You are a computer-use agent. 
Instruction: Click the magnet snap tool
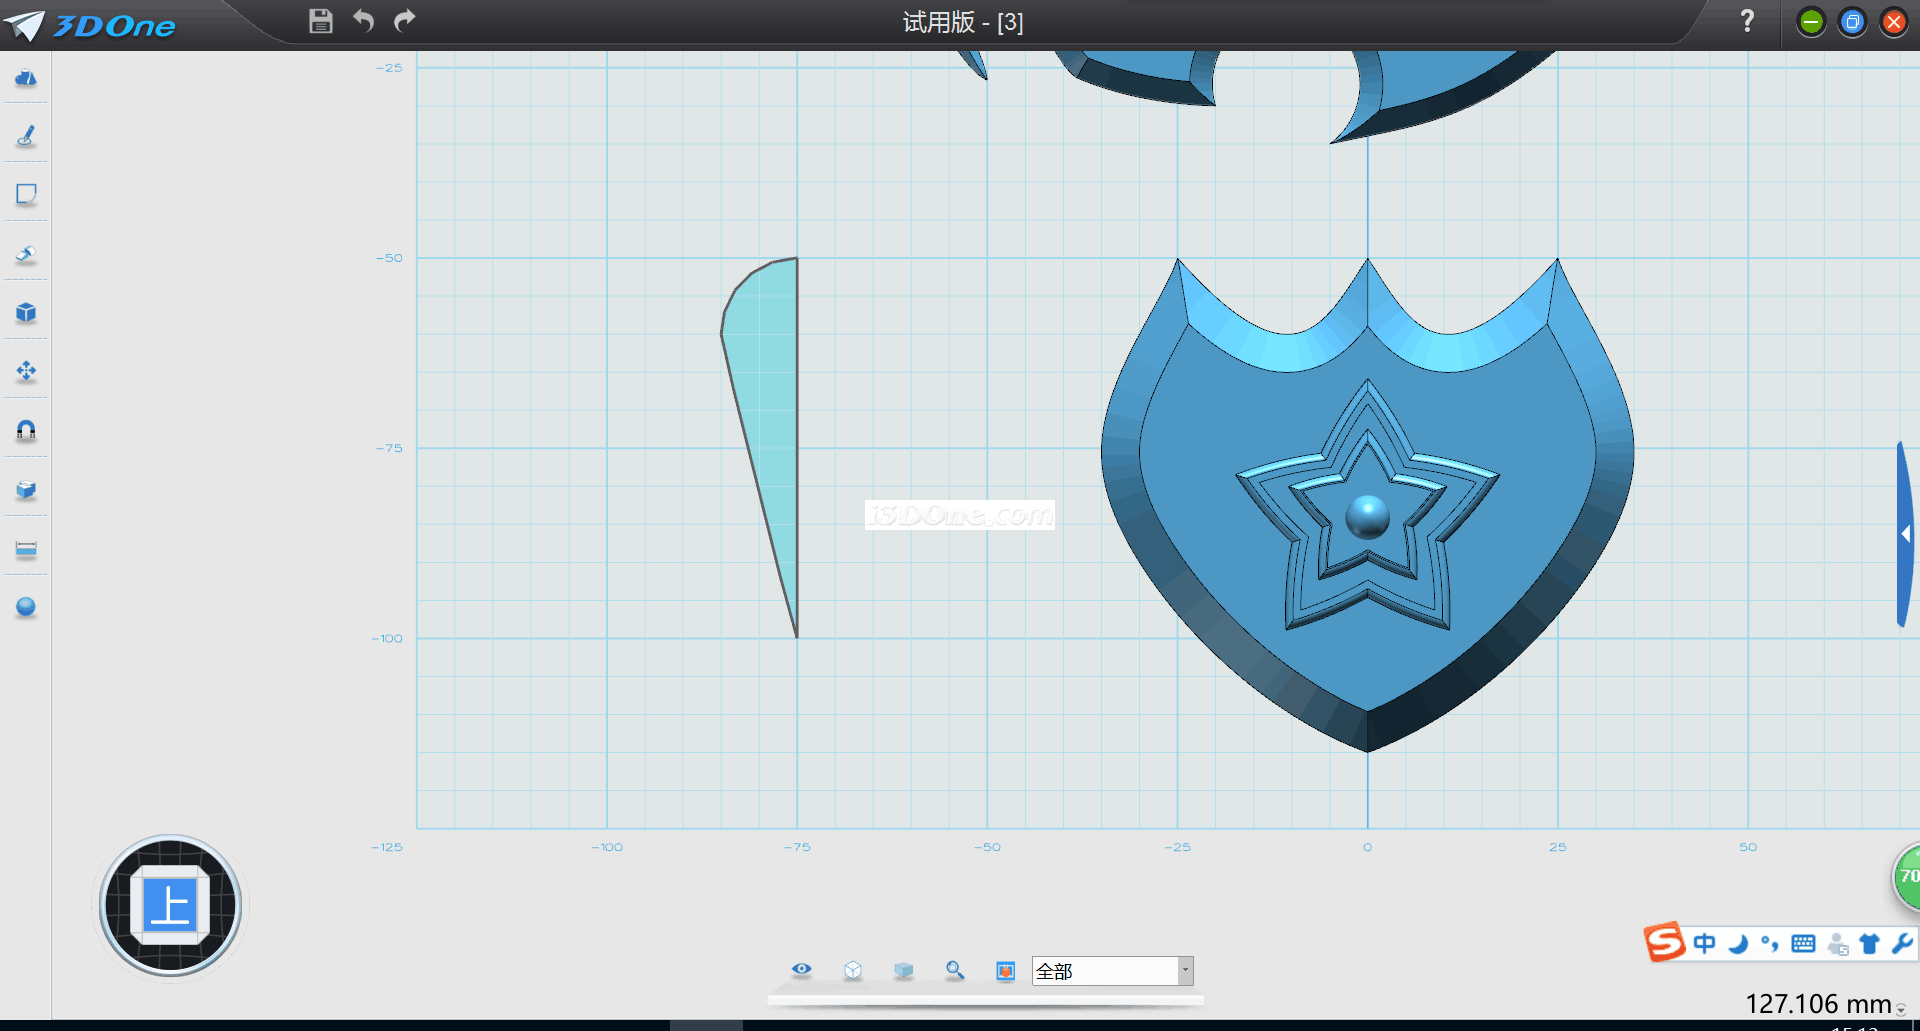tap(26, 430)
